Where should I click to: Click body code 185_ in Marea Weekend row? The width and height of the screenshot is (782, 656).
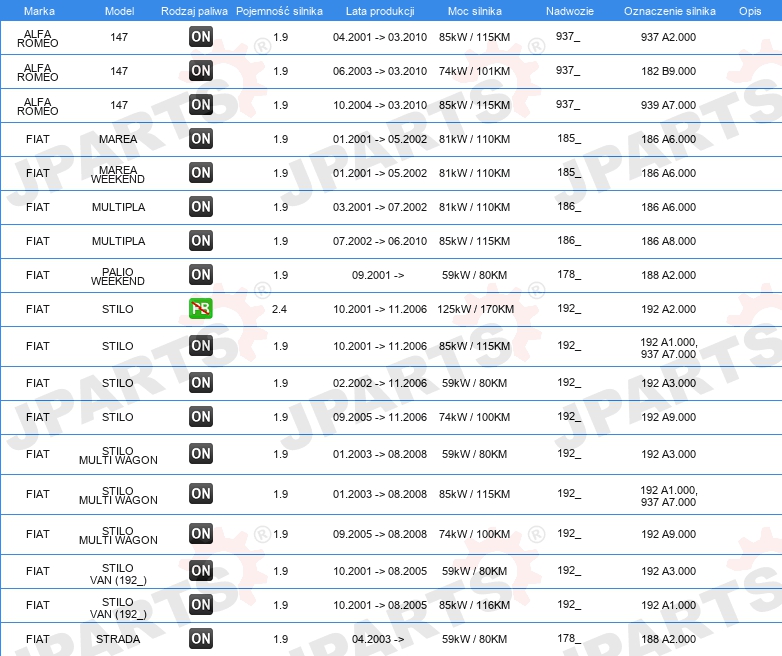(x=569, y=172)
